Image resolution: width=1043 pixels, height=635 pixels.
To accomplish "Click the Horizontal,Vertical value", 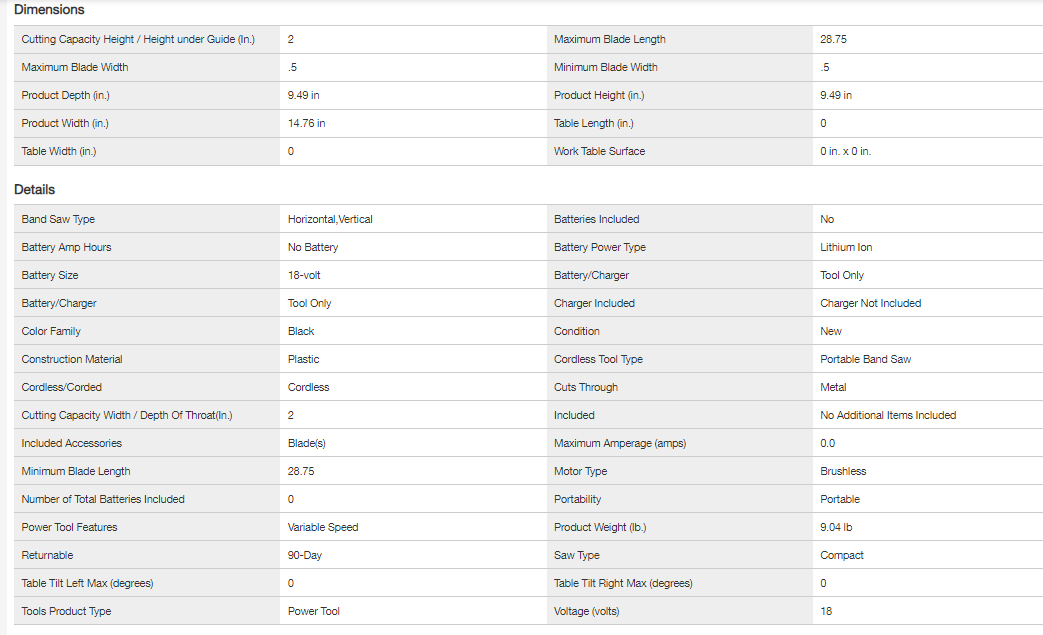I will (x=330, y=219).
